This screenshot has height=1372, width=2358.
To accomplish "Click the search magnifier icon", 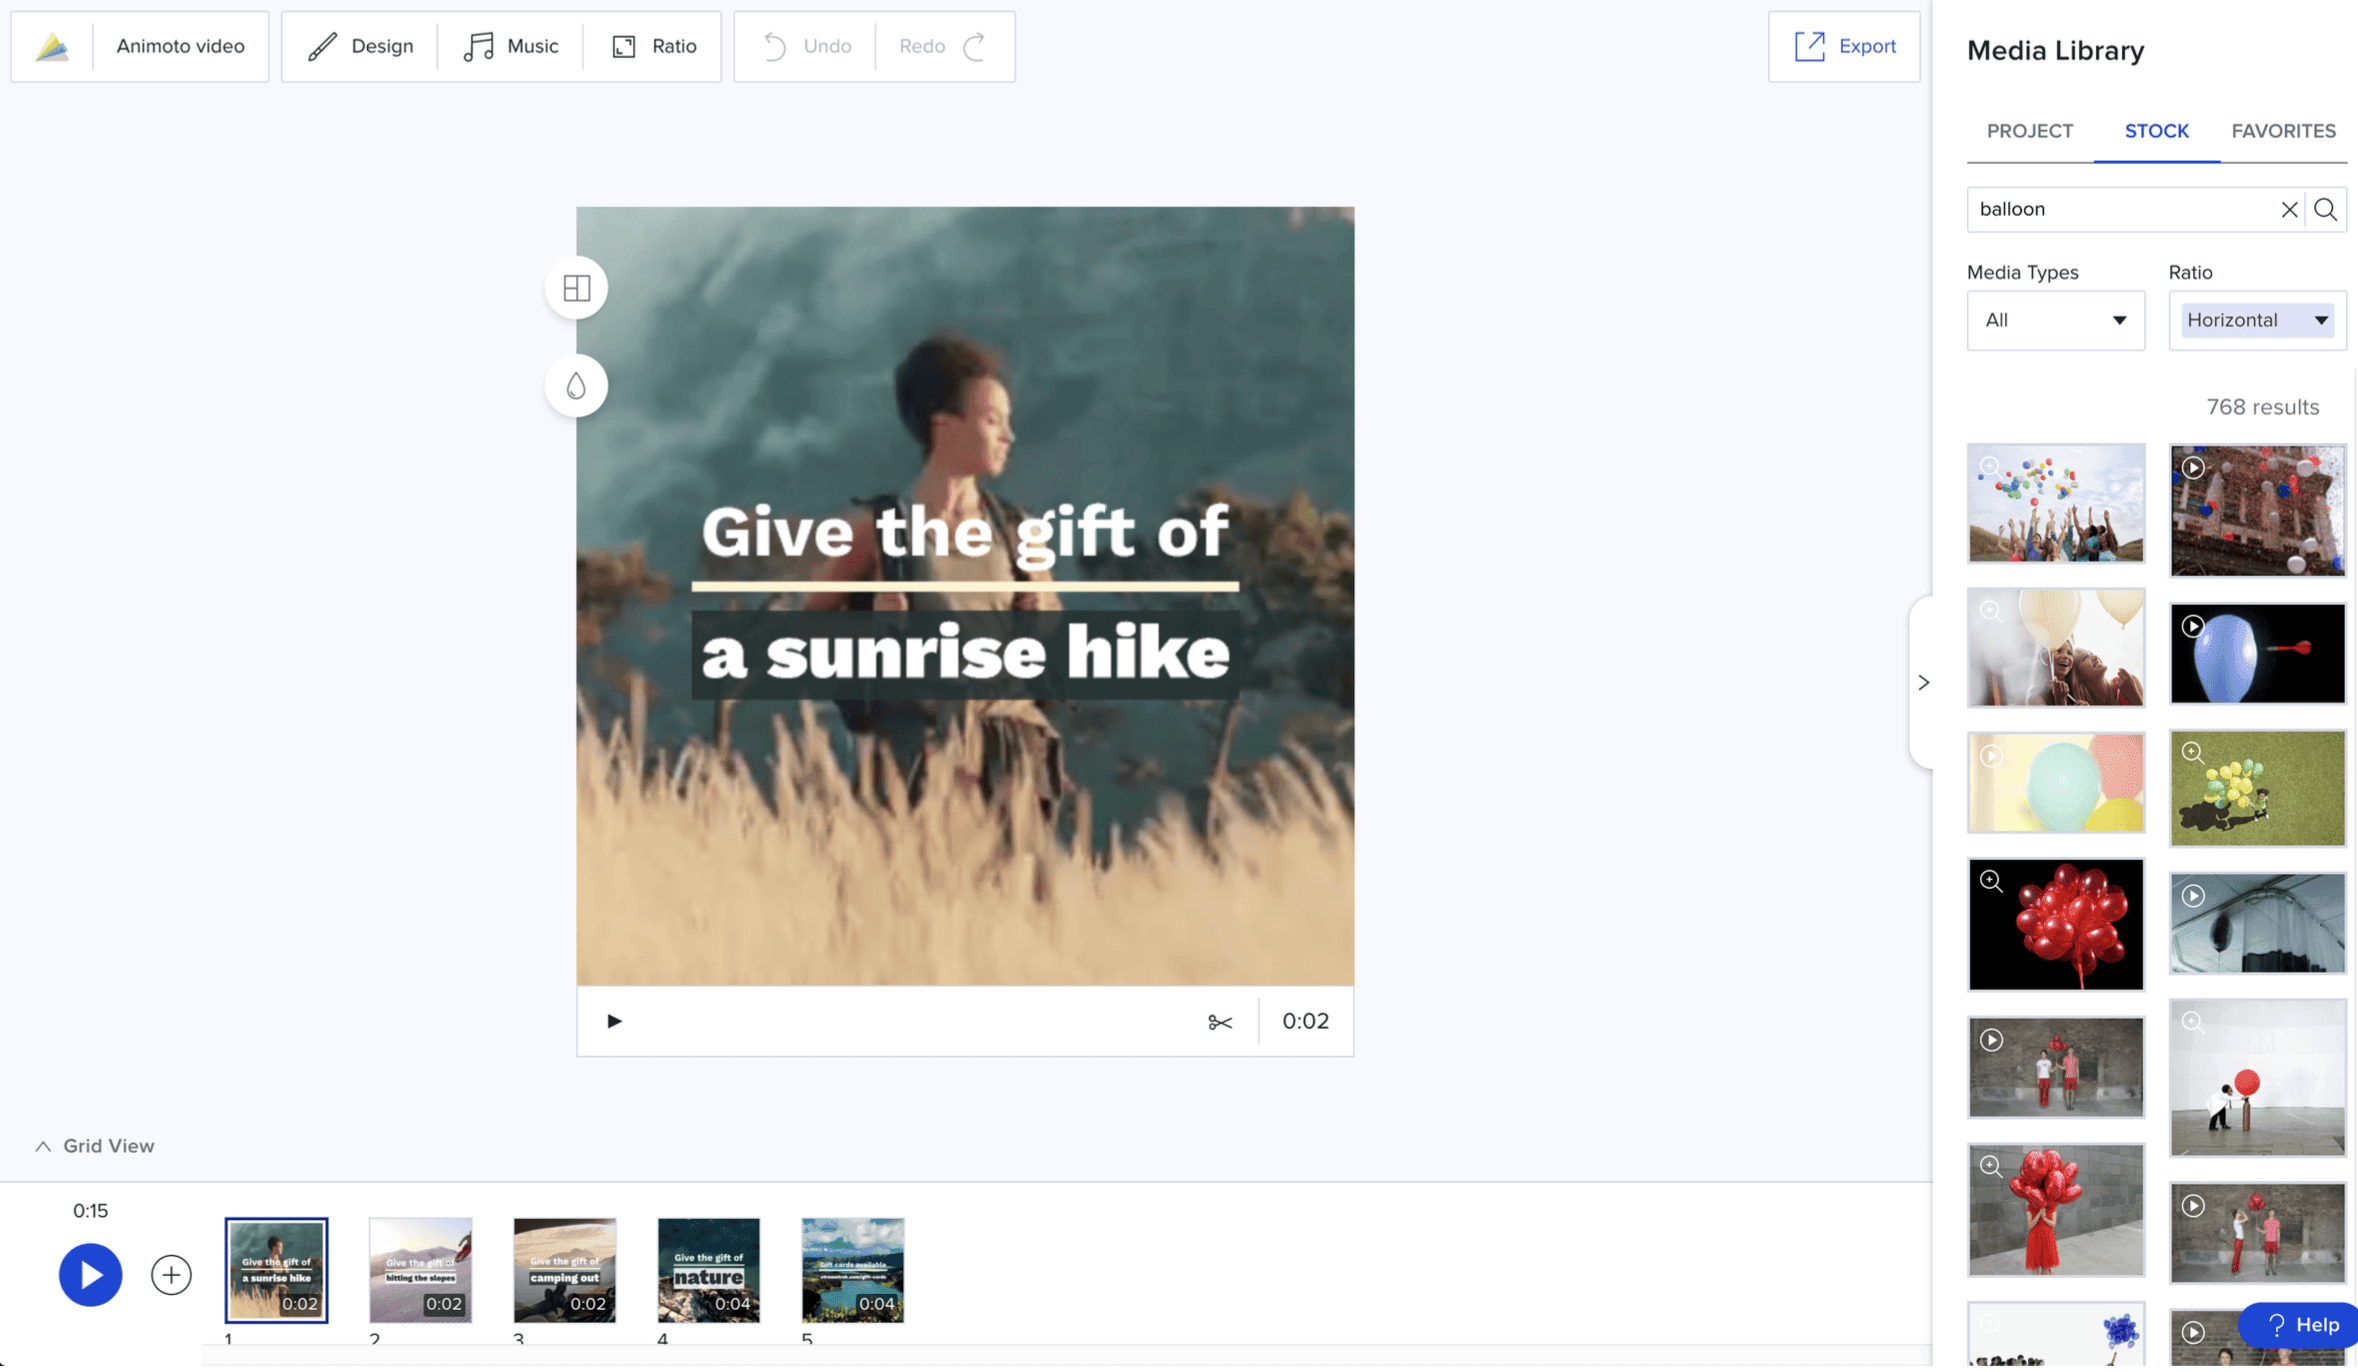I will [2325, 209].
